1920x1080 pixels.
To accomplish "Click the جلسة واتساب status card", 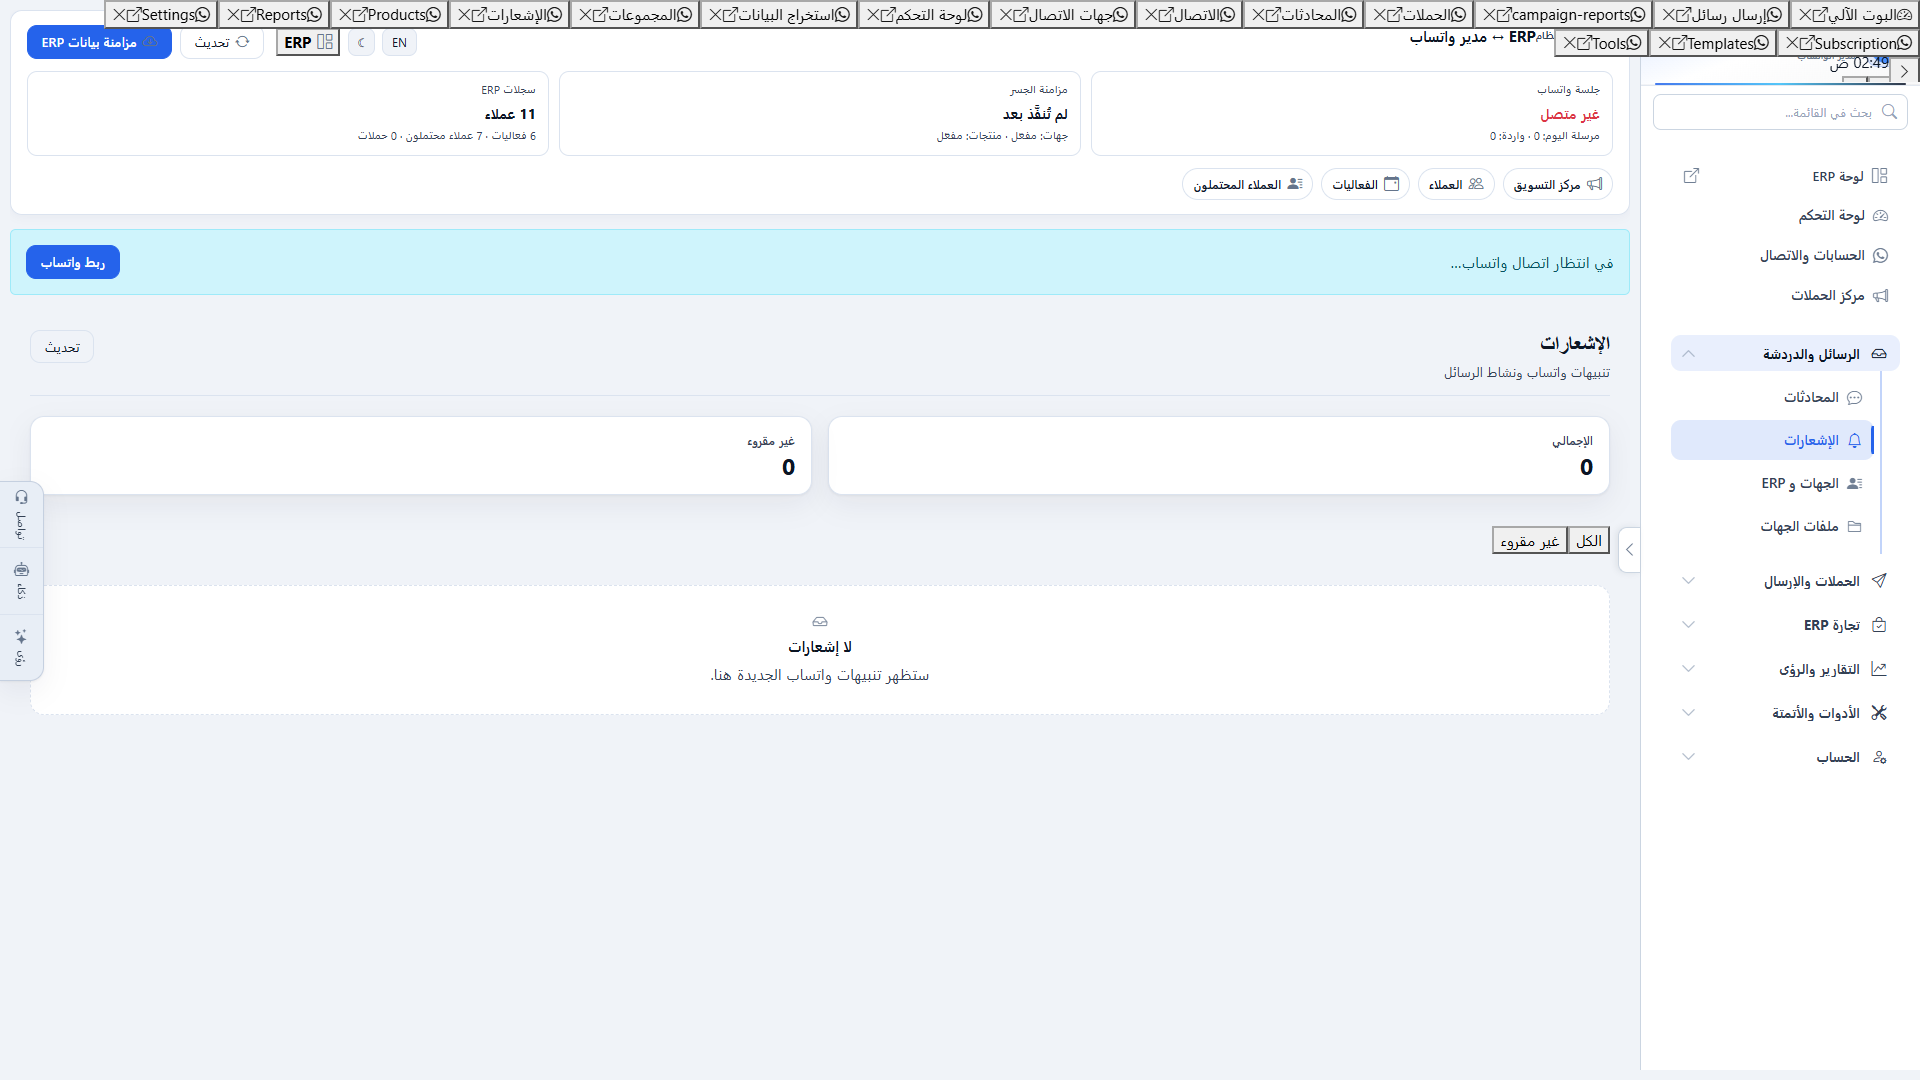I will coord(1352,113).
